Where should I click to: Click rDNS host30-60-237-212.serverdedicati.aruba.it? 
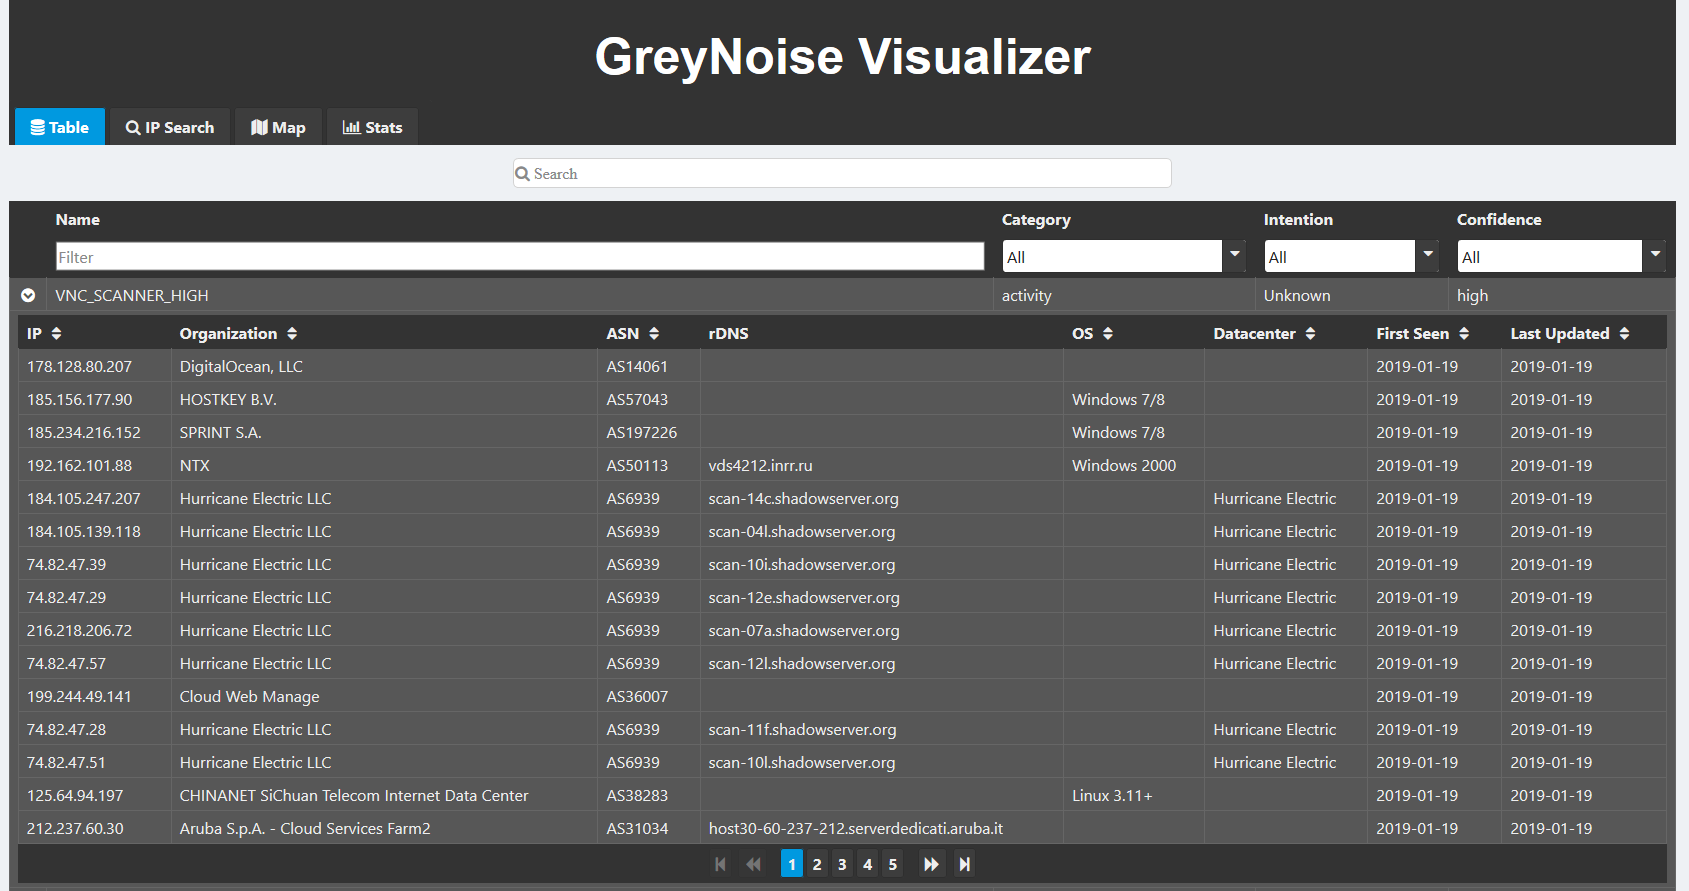coord(856,829)
